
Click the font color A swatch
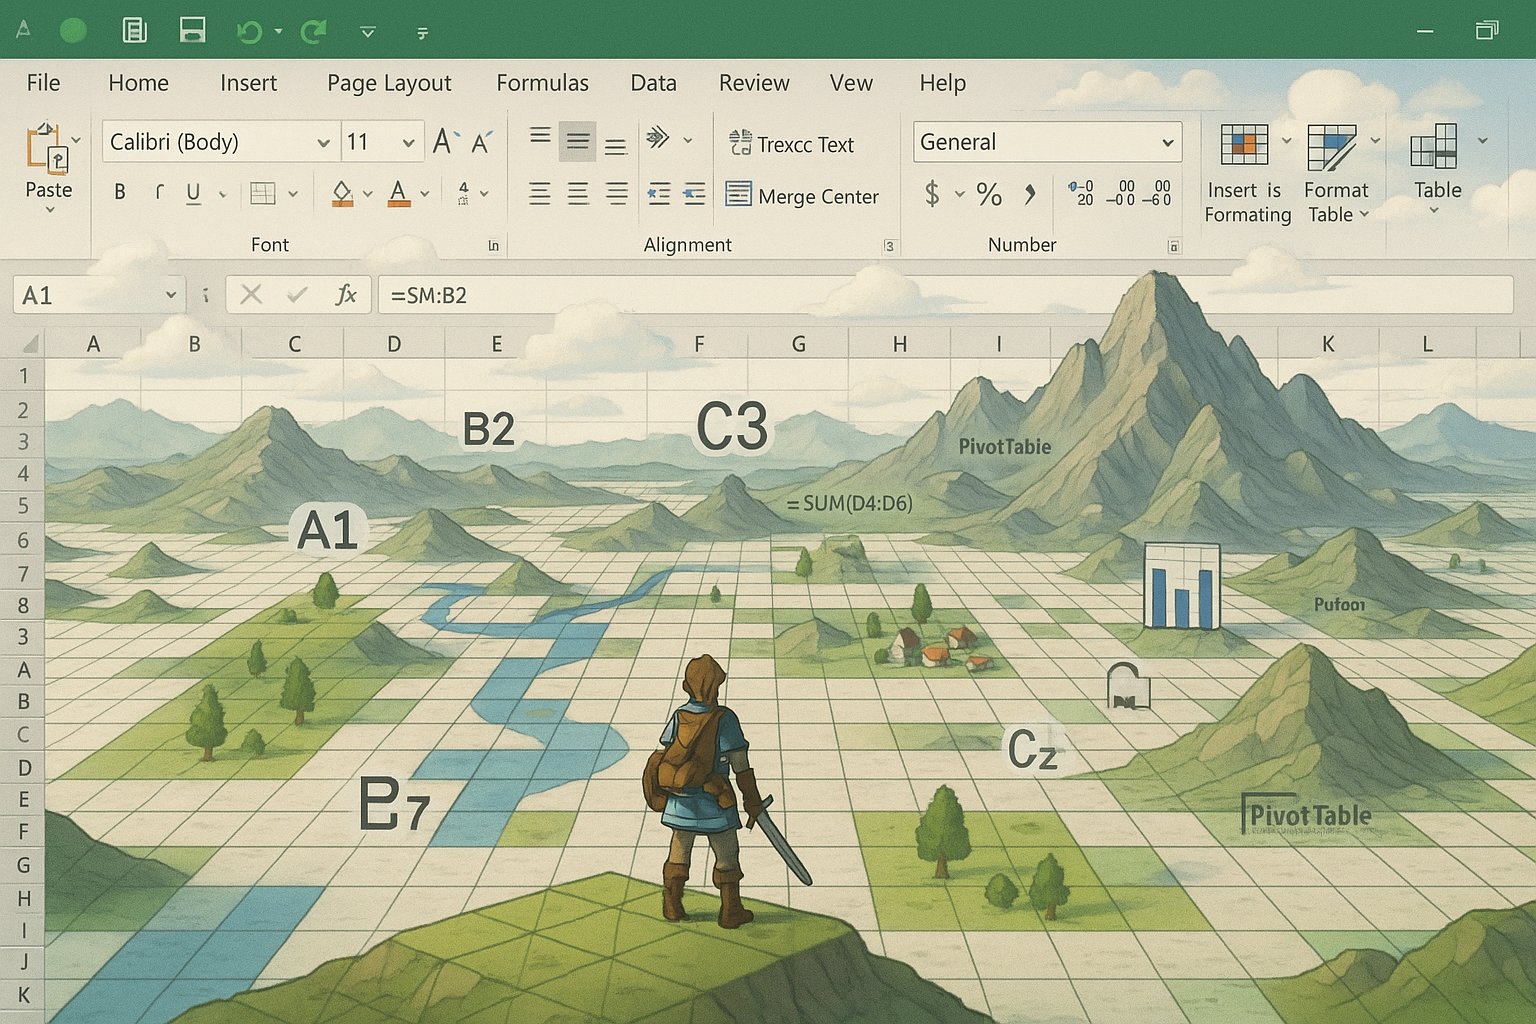pyautogui.click(x=399, y=194)
